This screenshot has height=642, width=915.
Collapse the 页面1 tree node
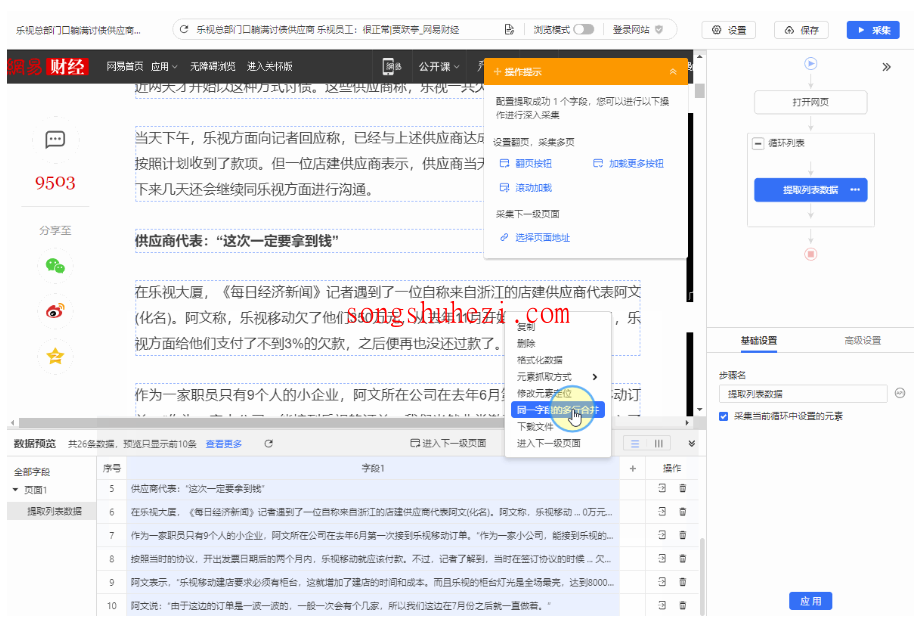click(16, 490)
